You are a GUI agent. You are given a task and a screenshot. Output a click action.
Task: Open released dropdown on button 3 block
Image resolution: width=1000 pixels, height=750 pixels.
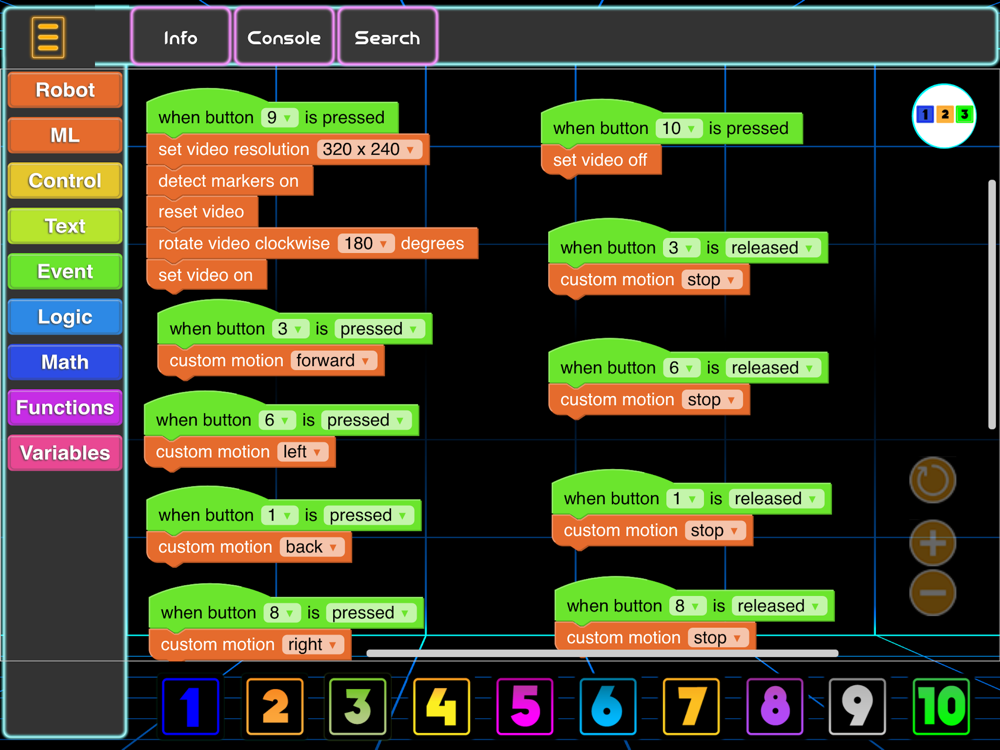pyautogui.click(x=772, y=247)
